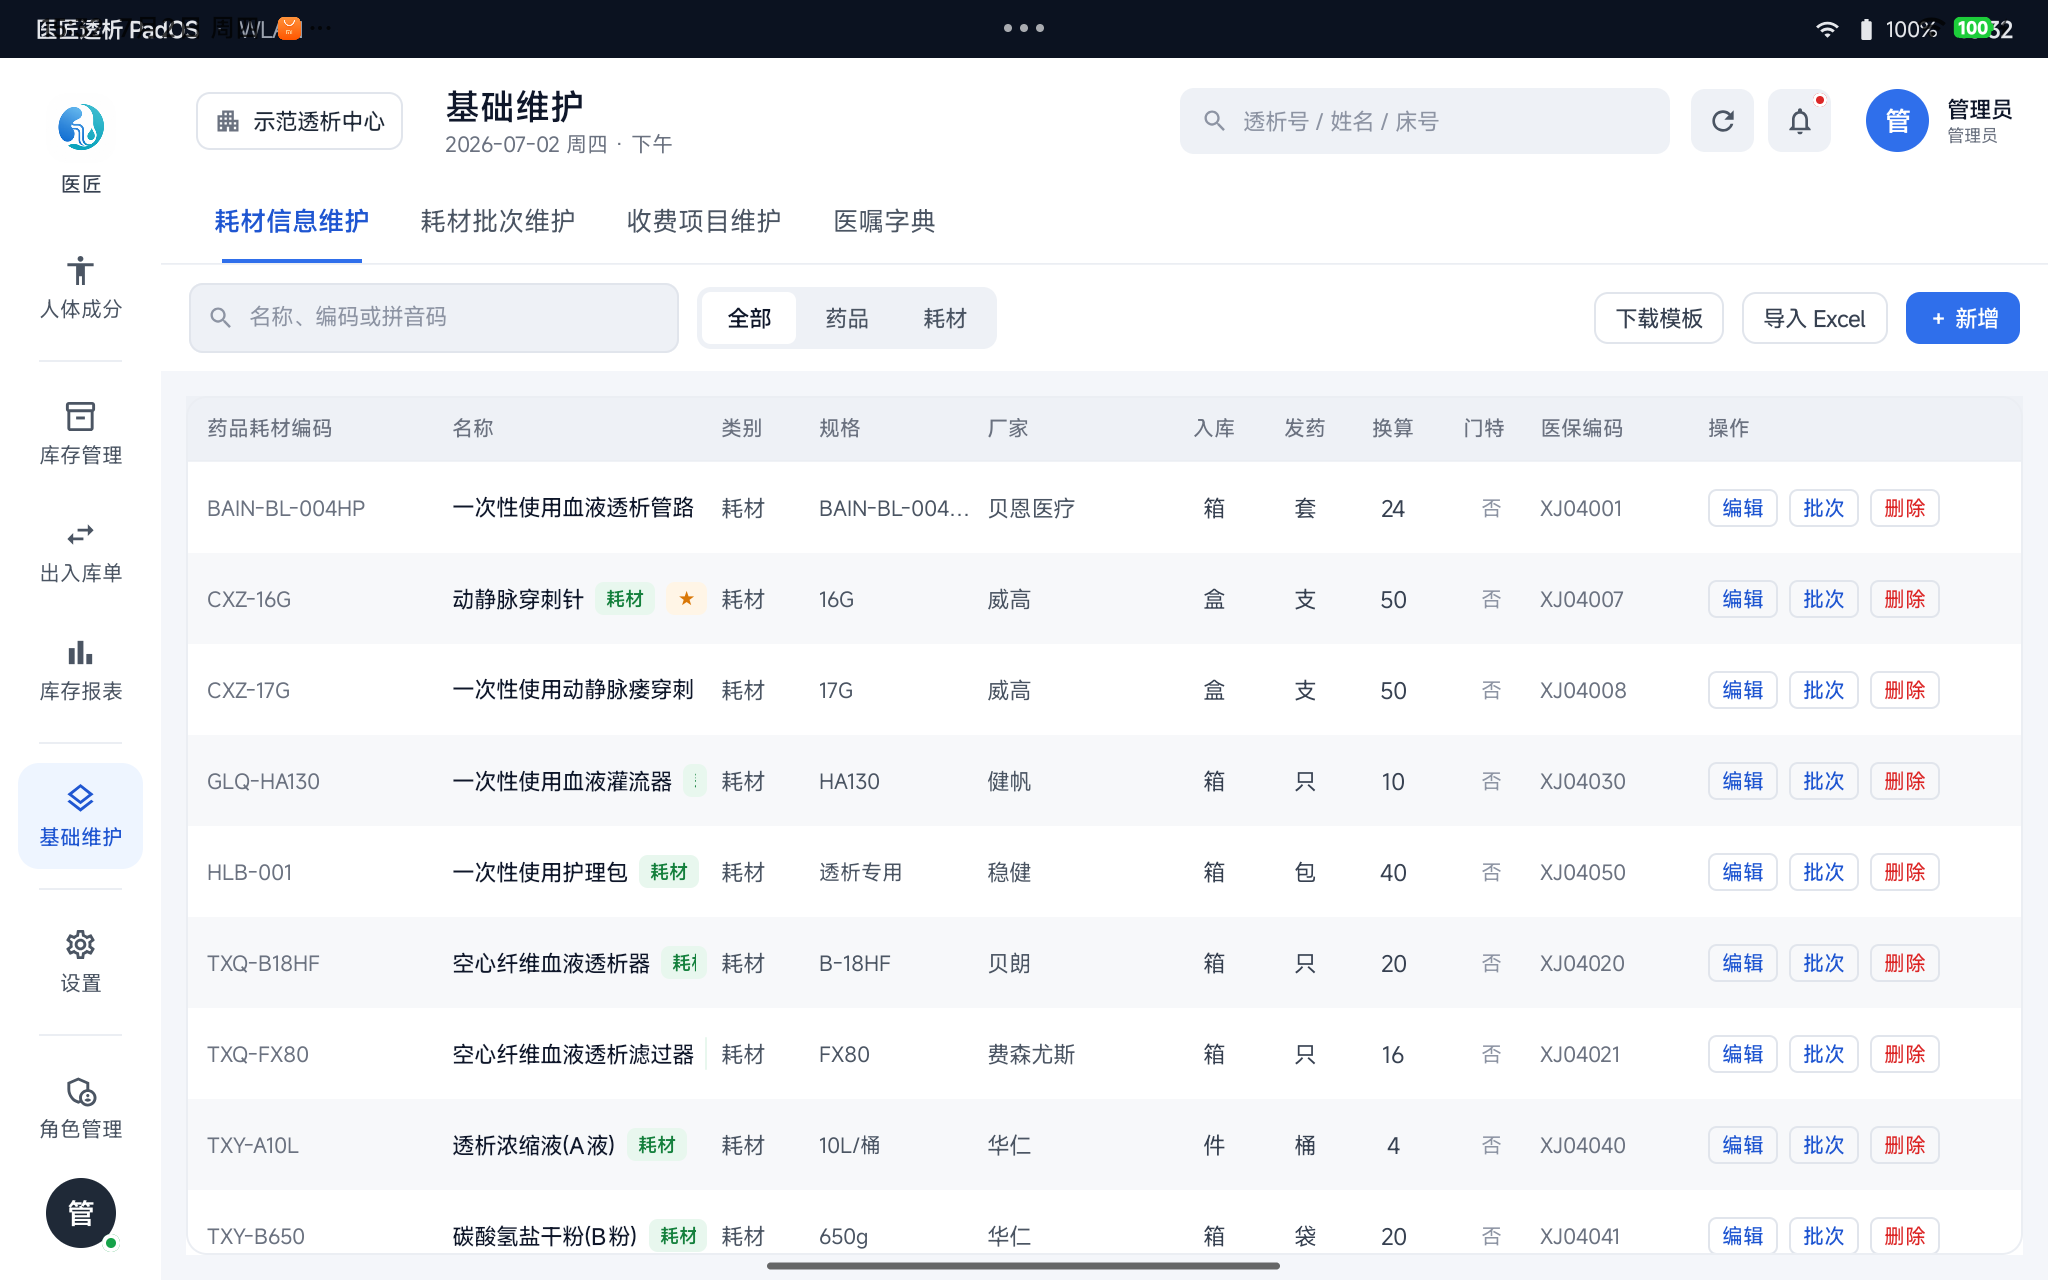Focus the 透析号 / 姓名 / 床号 search field
The image size is (2048, 1280).
coord(1424,121)
